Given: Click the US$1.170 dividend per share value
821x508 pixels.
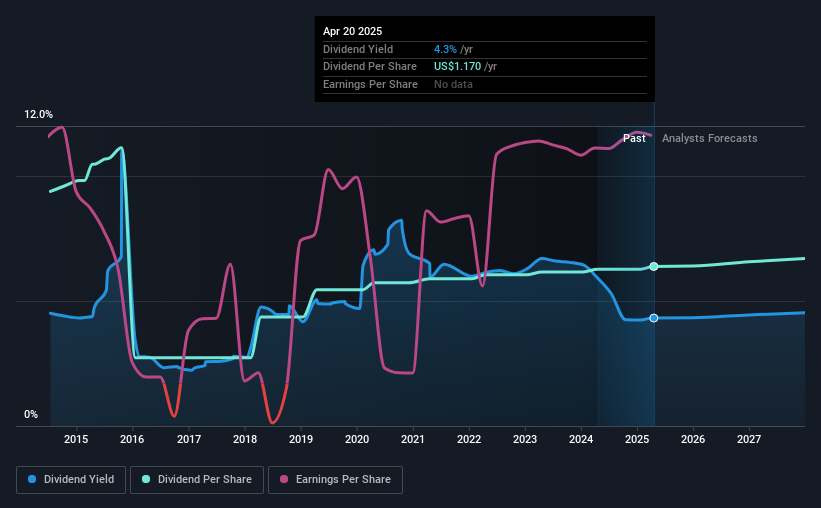Looking at the screenshot, I should 457,67.
